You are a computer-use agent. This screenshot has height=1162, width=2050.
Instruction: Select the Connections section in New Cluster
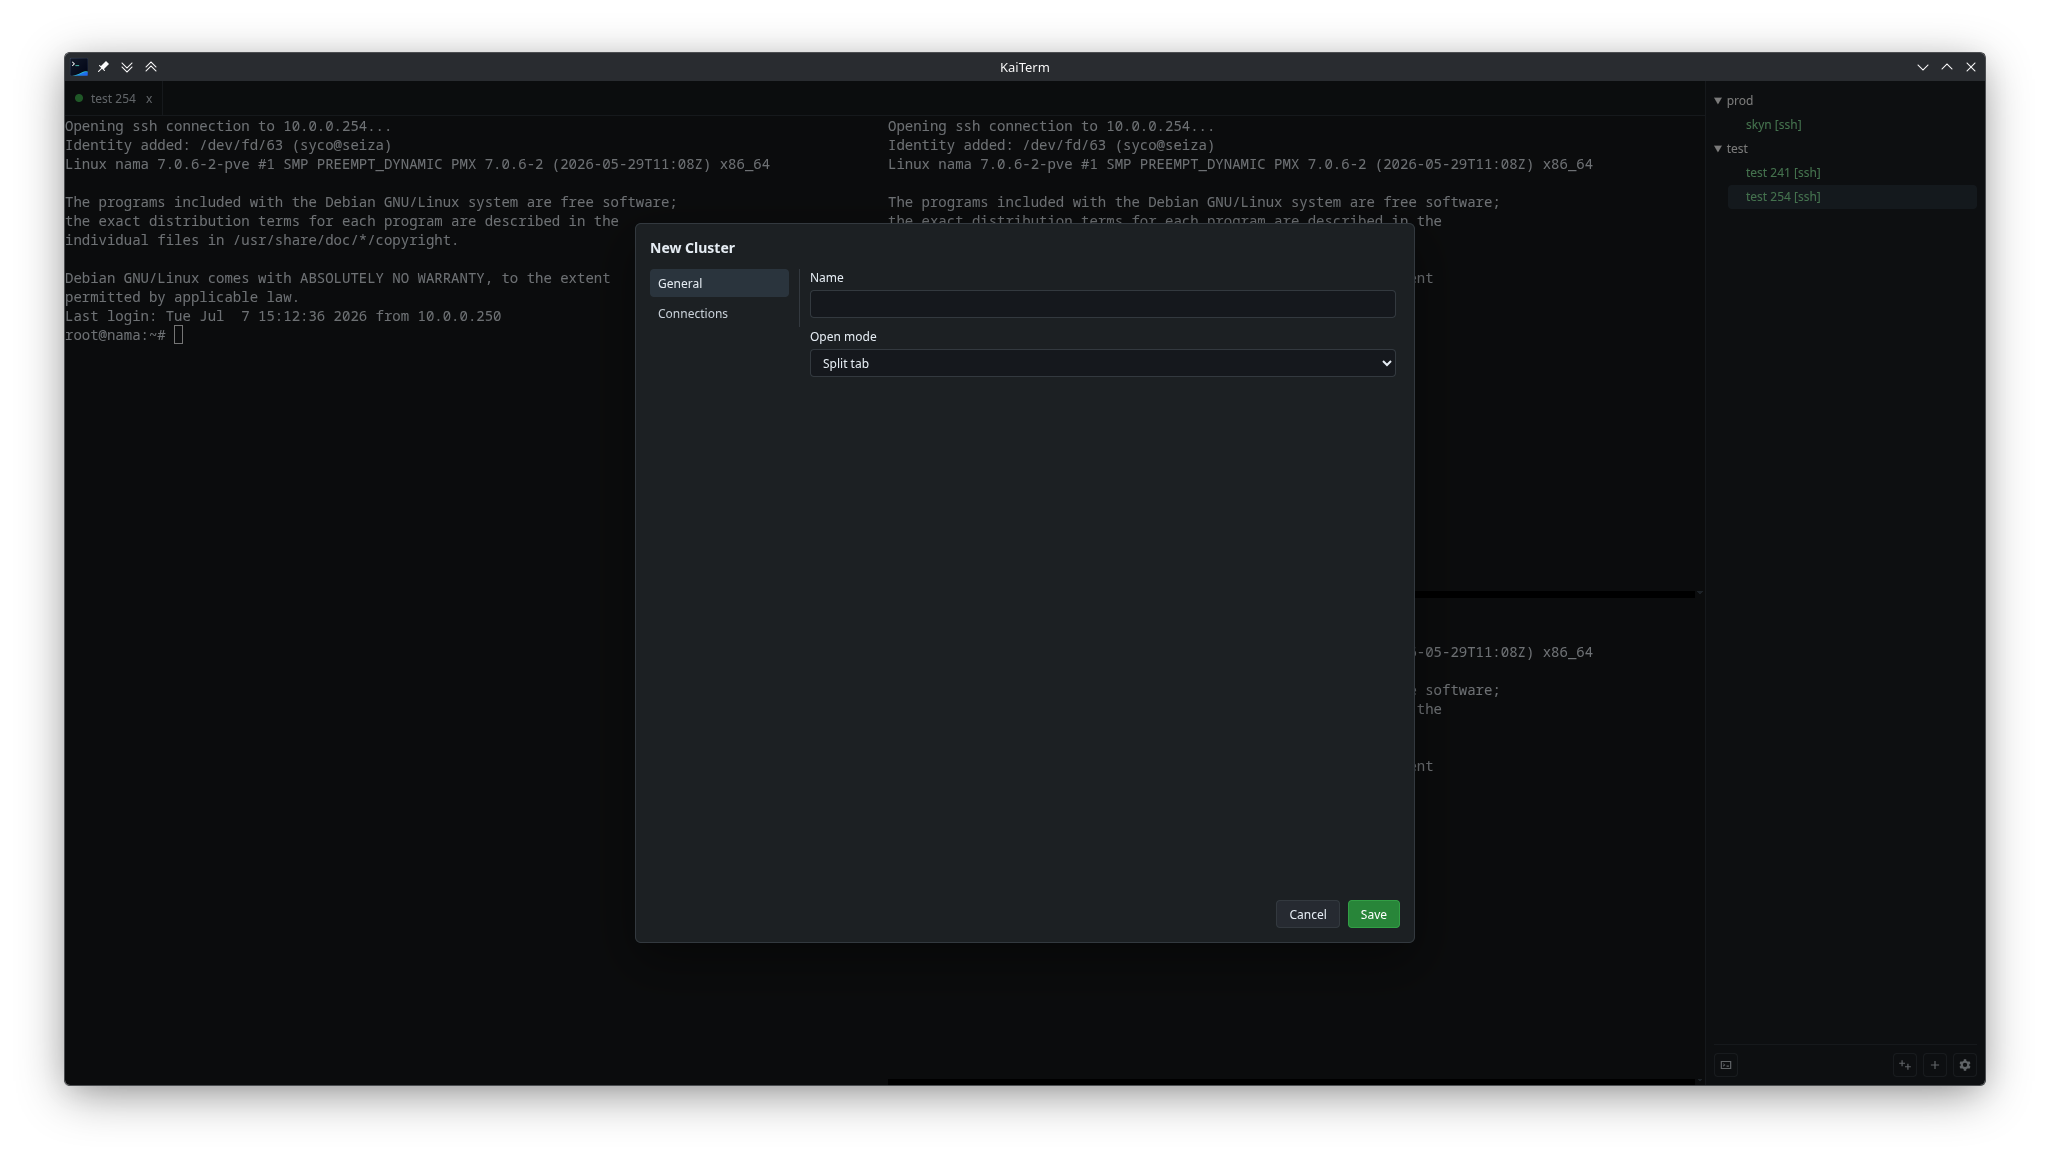(x=719, y=313)
